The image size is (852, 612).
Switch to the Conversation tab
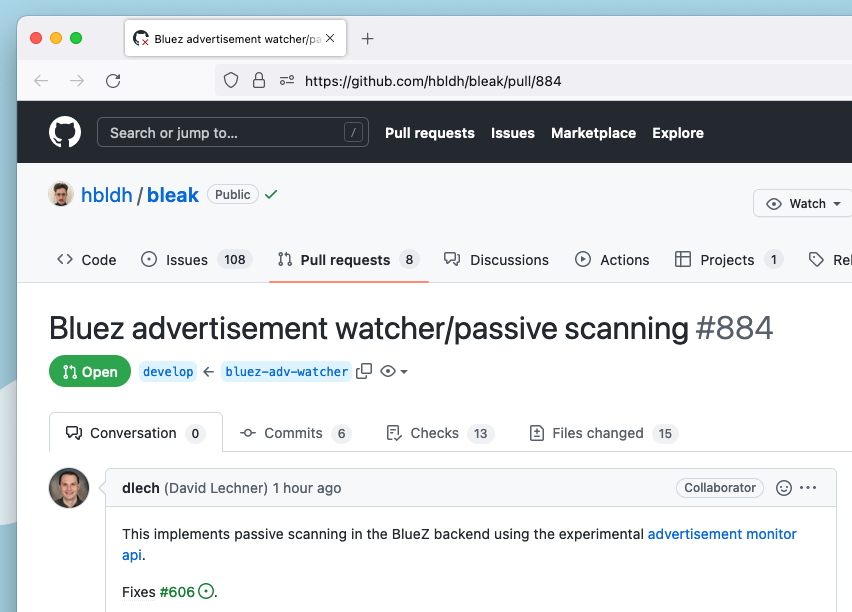pyautogui.click(x=136, y=433)
